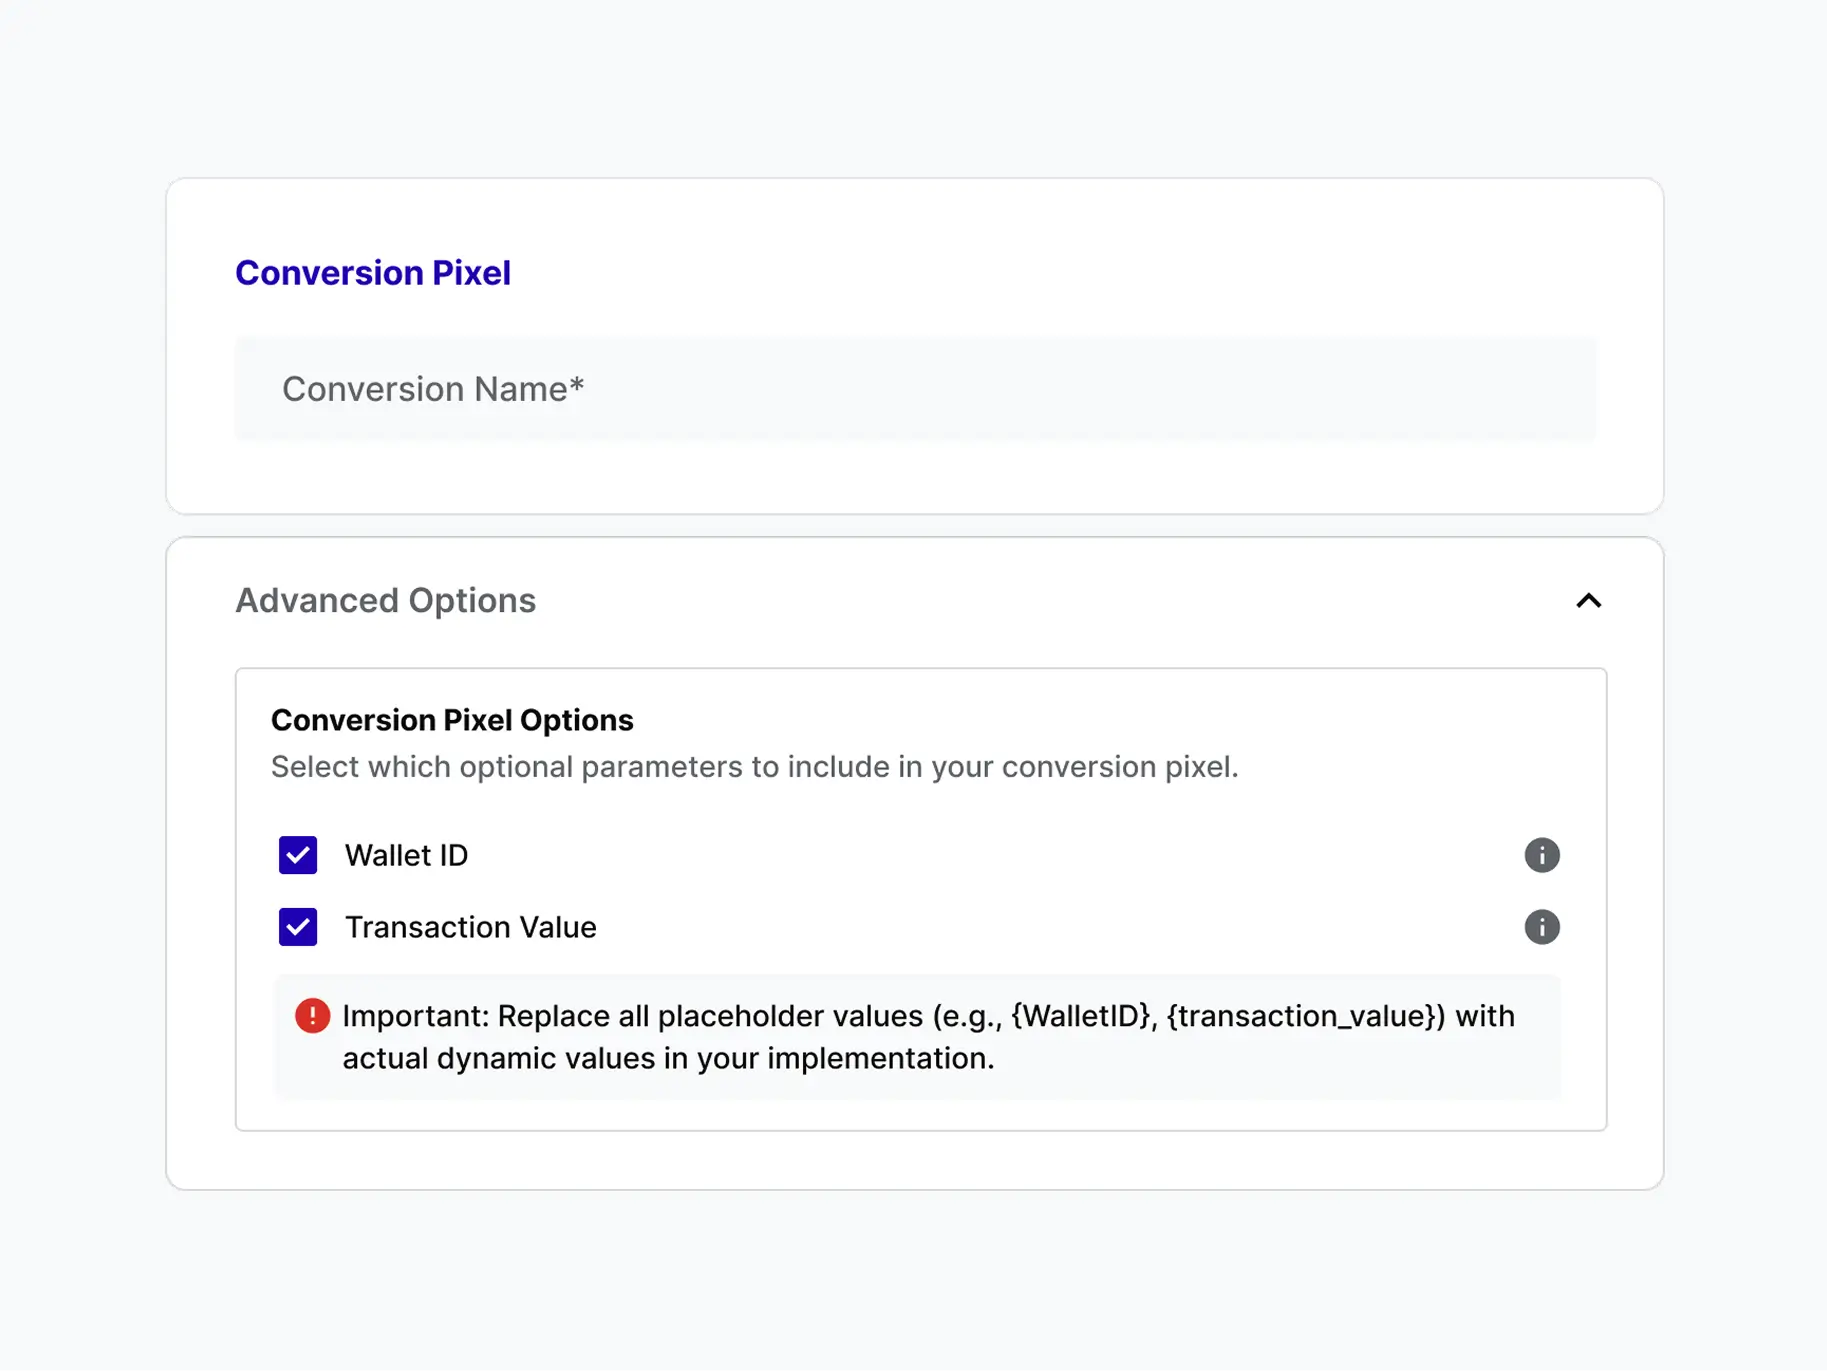Click the red exclamation warning icon
This screenshot has height=1371, width=1827.
[312, 1016]
